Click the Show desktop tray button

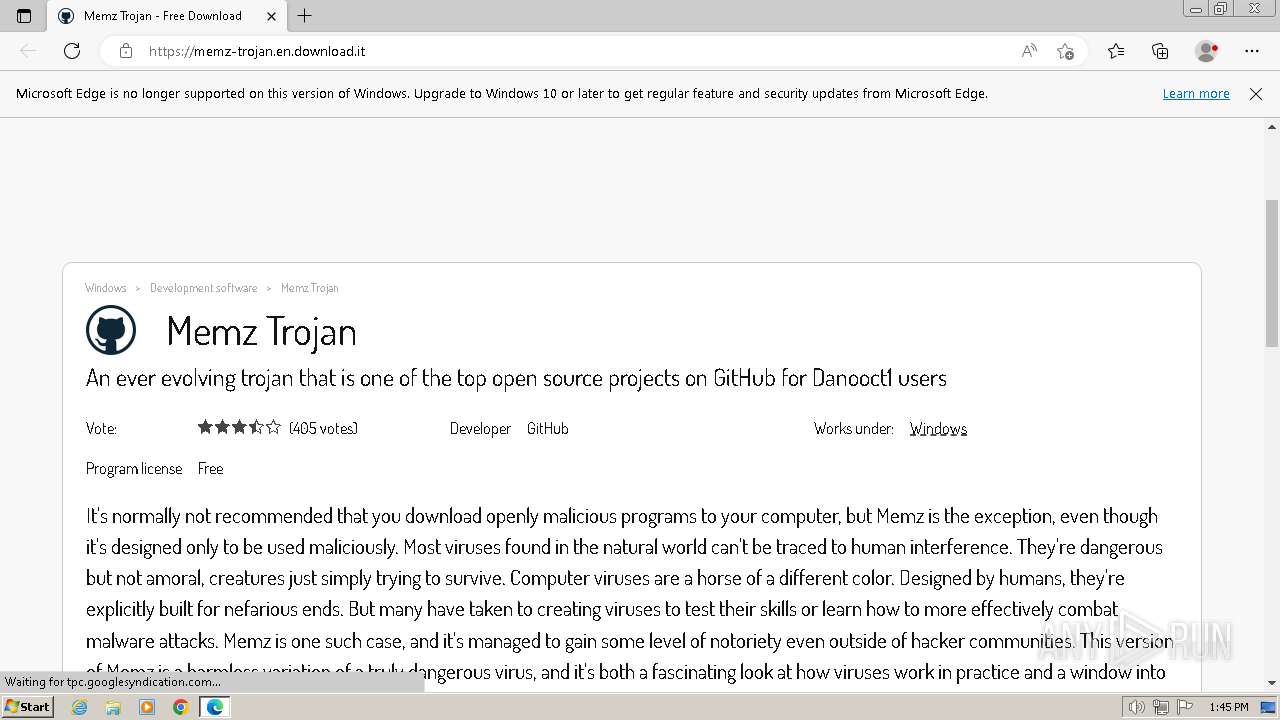tap(1269, 707)
